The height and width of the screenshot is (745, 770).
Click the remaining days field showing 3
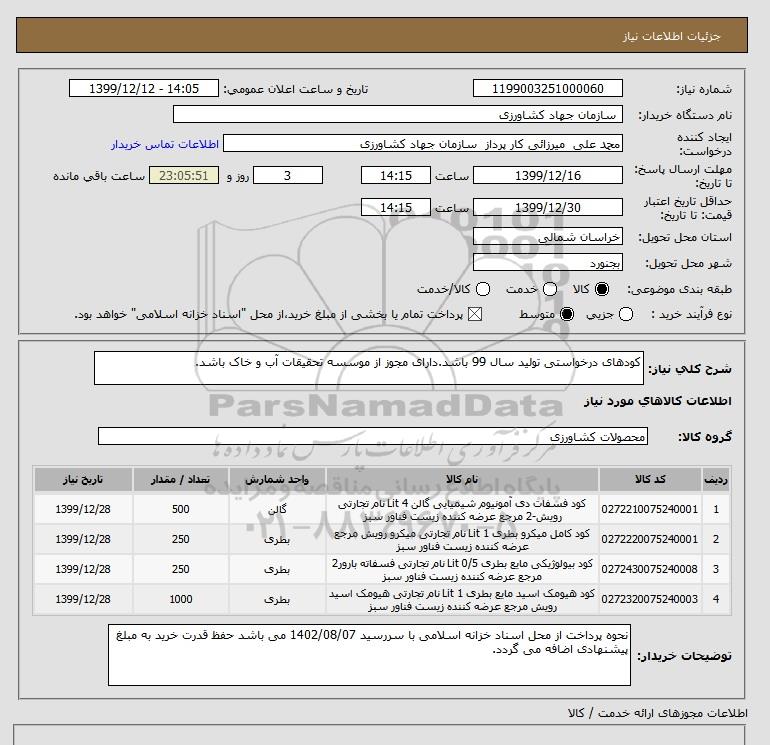[288, 175]
